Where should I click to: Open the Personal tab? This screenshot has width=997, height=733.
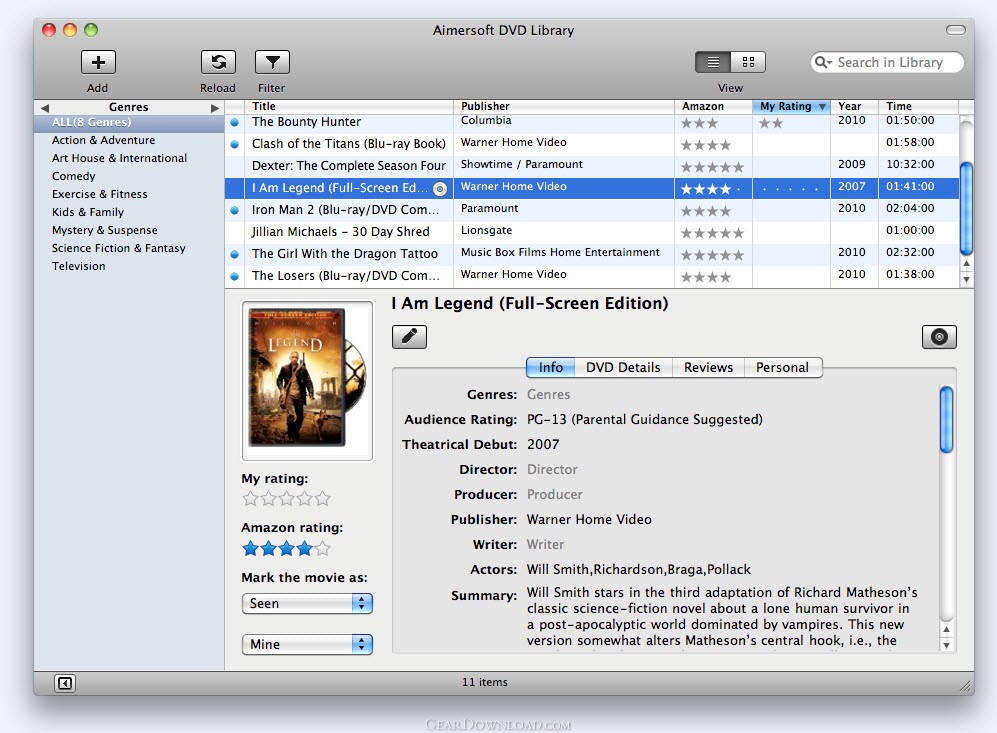click(x=783, y=367)
